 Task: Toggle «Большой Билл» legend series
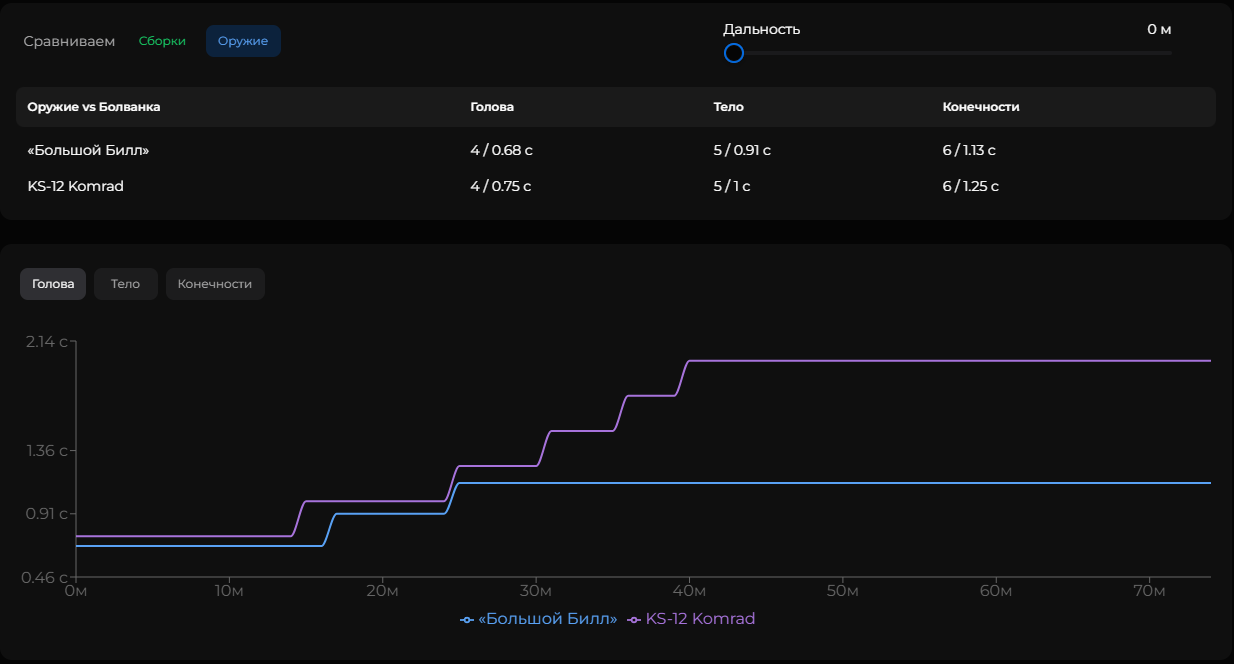547,619
